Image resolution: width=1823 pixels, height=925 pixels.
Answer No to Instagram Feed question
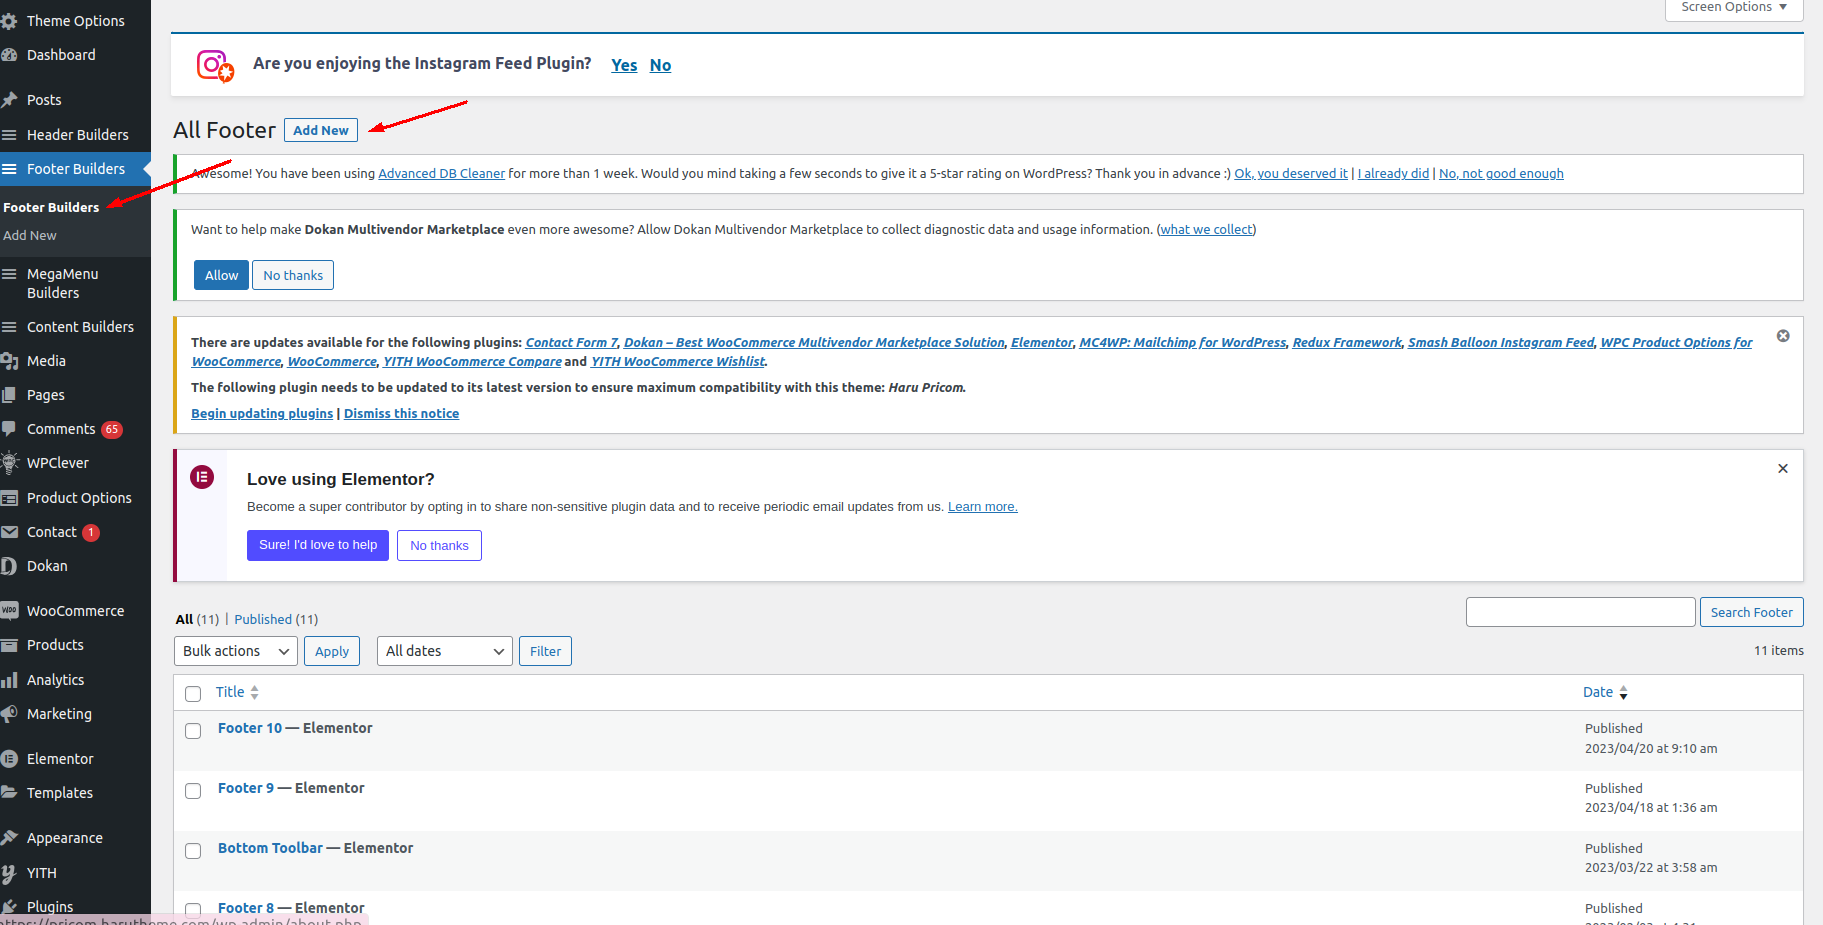coord(660,65)
